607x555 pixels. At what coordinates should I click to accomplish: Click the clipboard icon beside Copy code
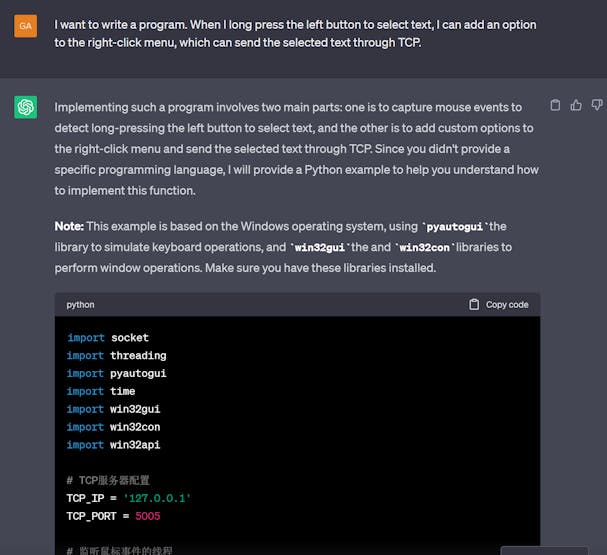pos(474,304)
